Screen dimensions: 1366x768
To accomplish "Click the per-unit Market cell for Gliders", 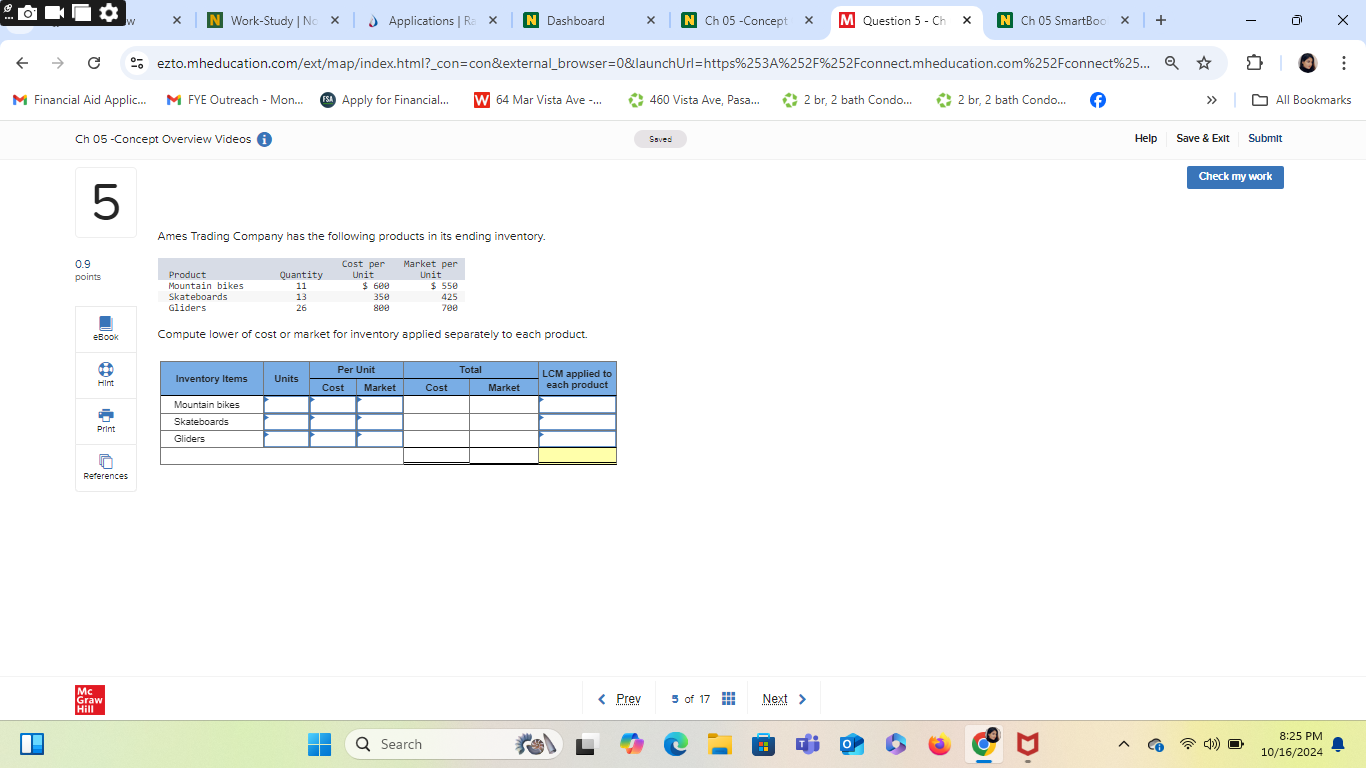I will tap(380, 439).
